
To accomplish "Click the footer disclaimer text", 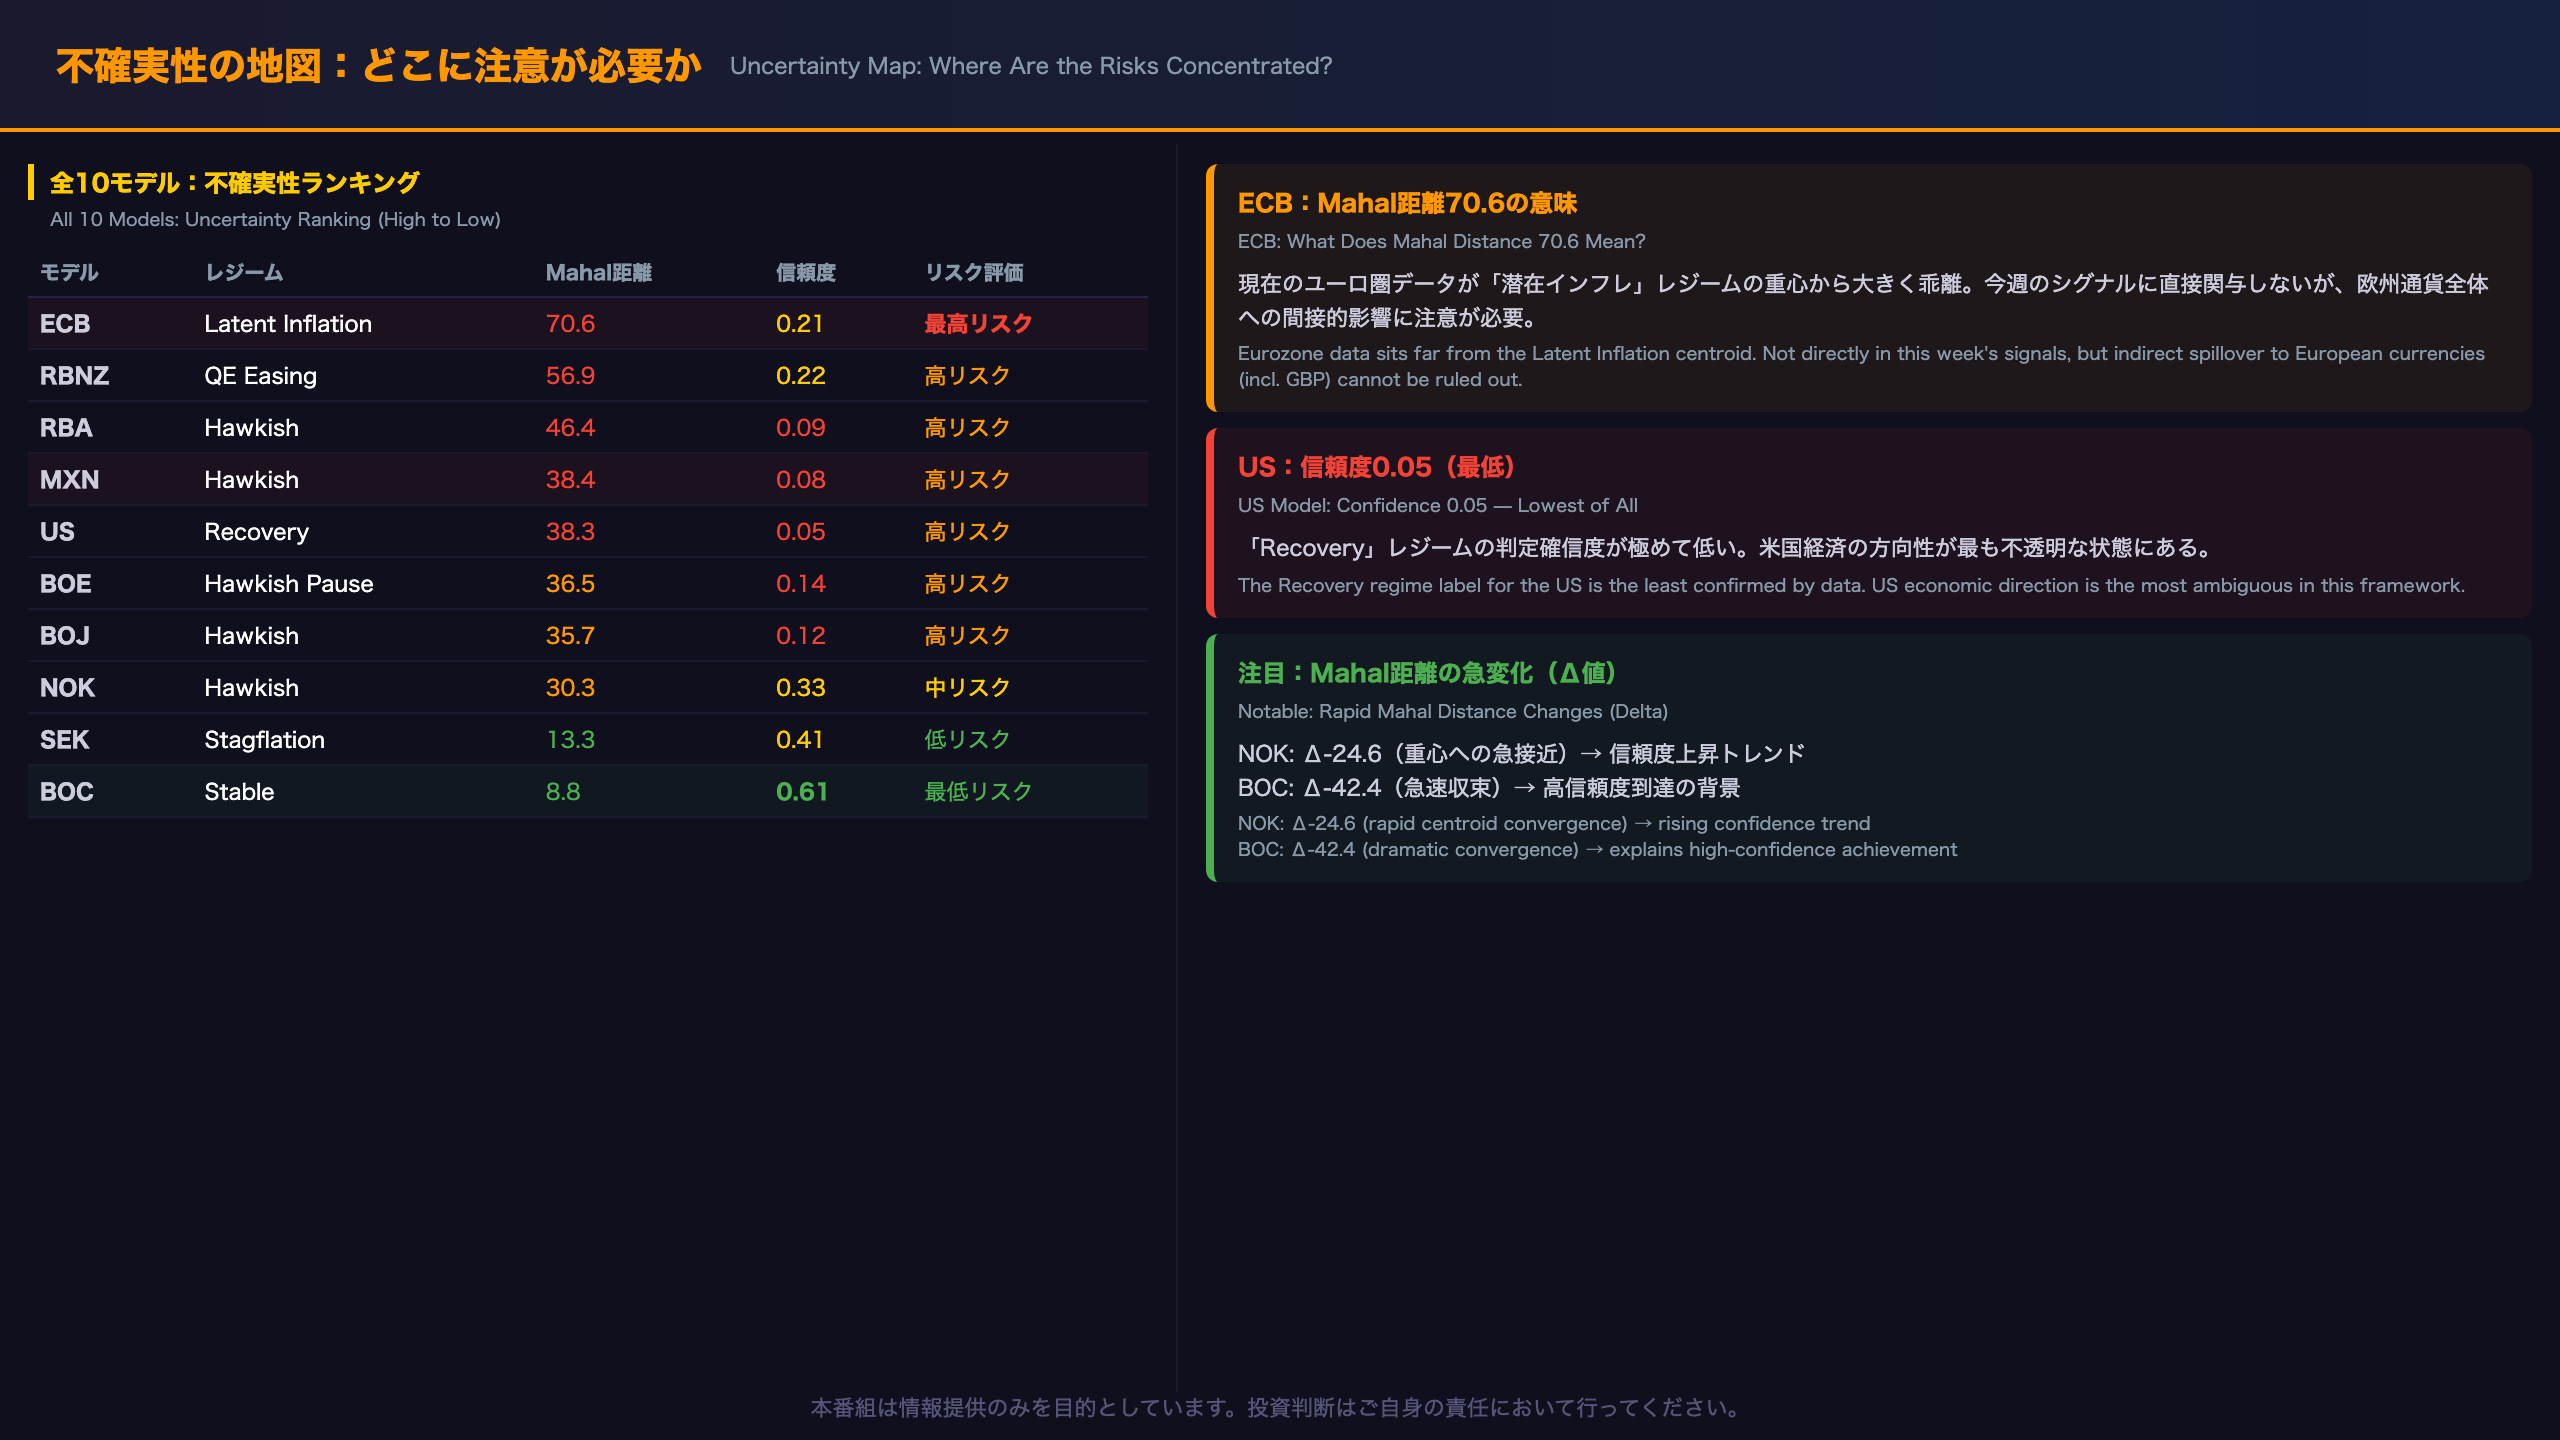I will (1279, 1408).
